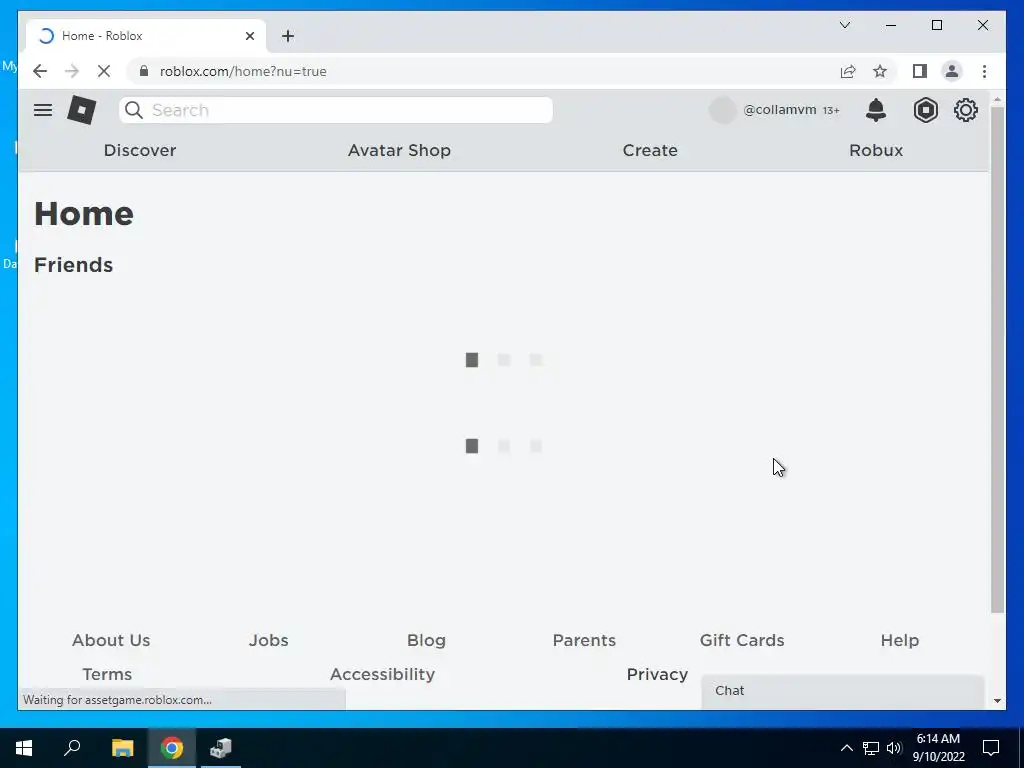Open the Avatar Shop tab

tap(399, 150)
